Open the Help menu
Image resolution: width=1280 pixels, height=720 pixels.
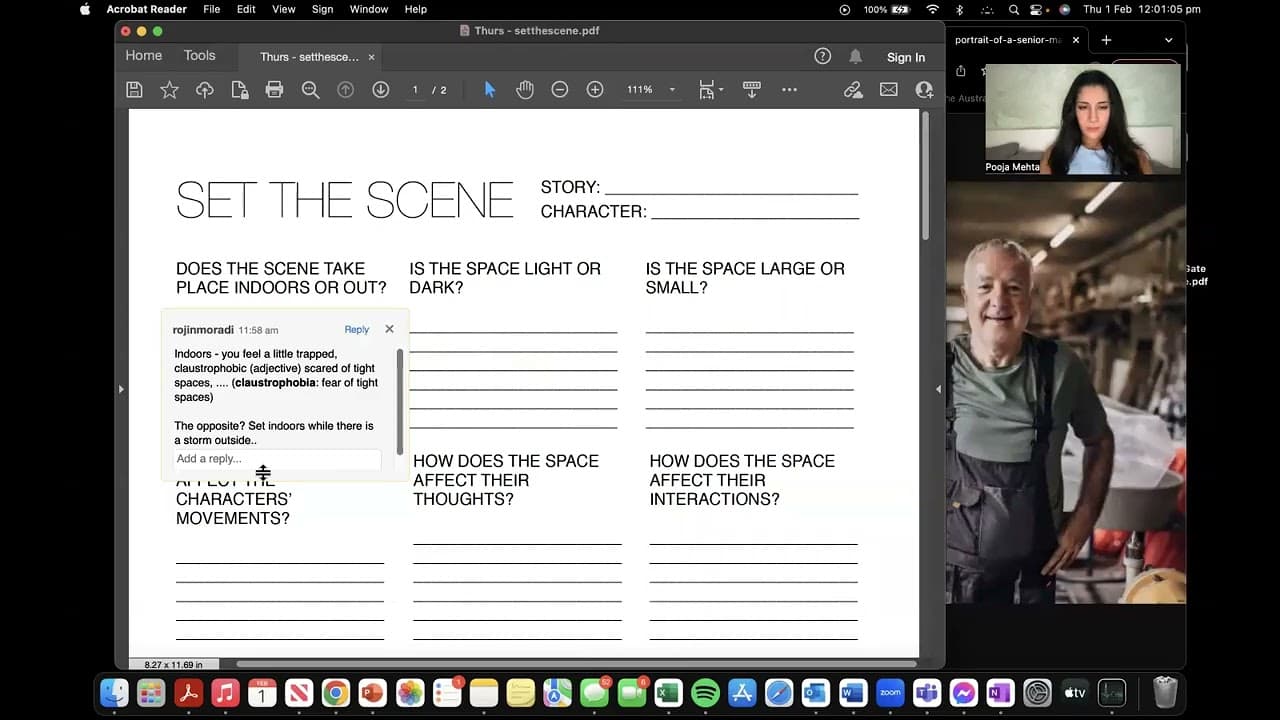click(415, 9)
